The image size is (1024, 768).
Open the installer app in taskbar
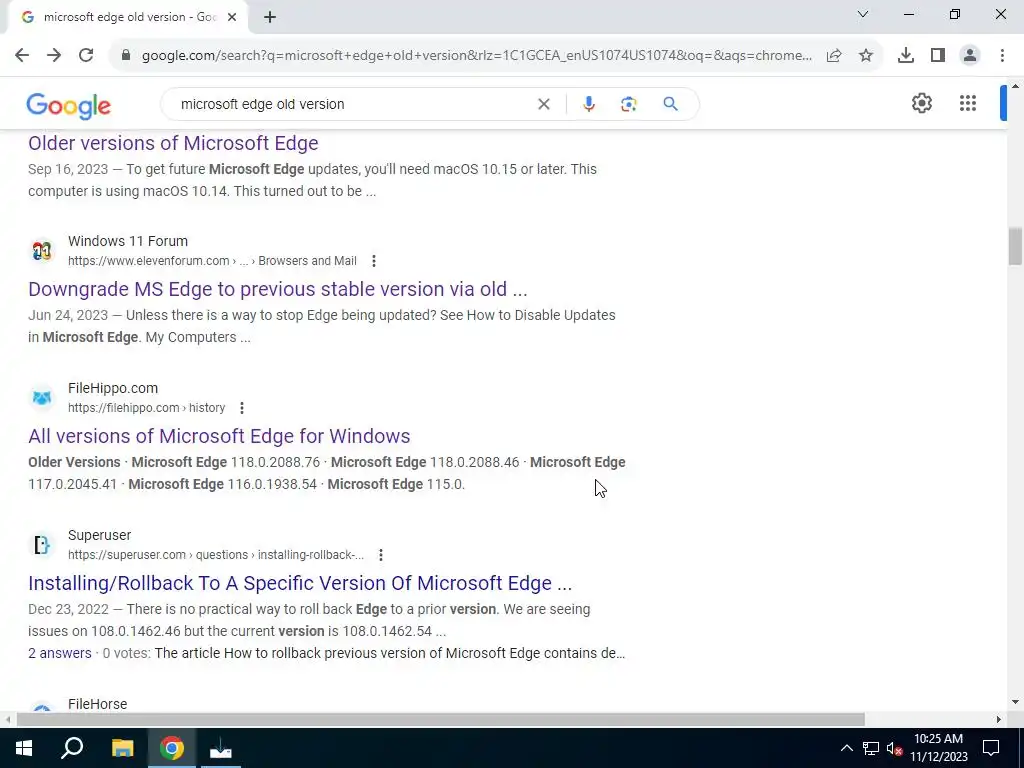coord(221,748)
